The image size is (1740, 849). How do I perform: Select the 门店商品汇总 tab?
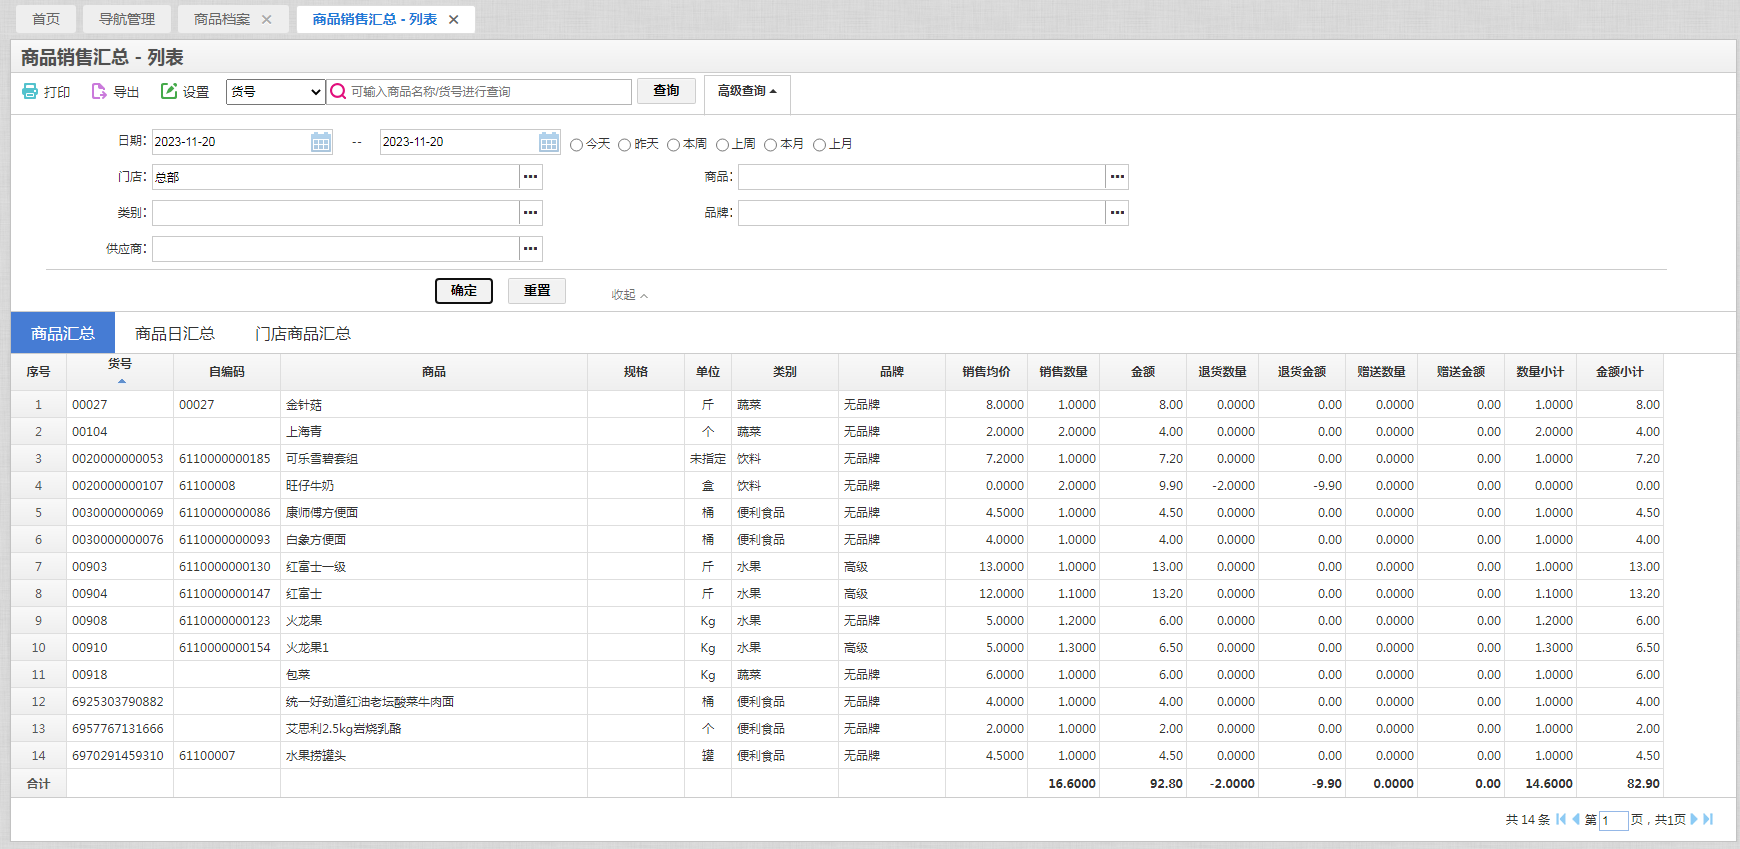point(303,333)
